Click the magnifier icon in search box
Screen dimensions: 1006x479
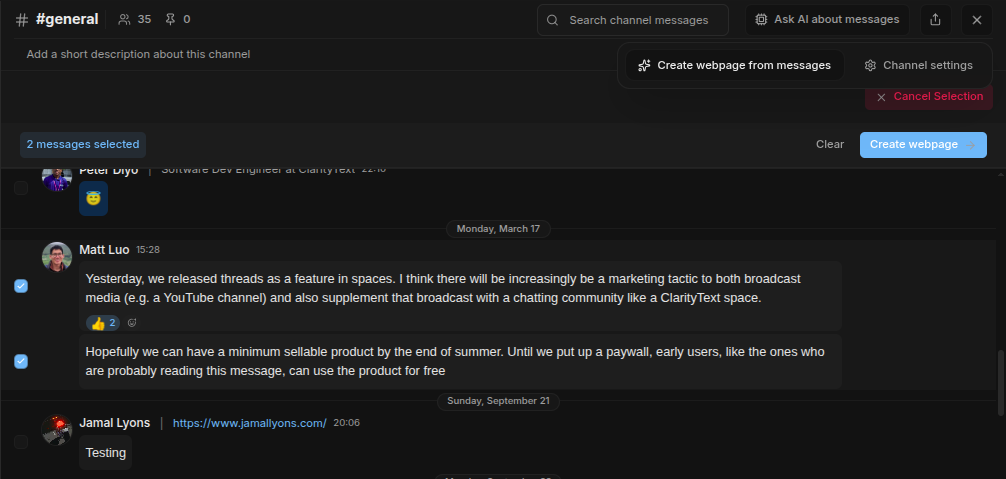click(552, 20)
